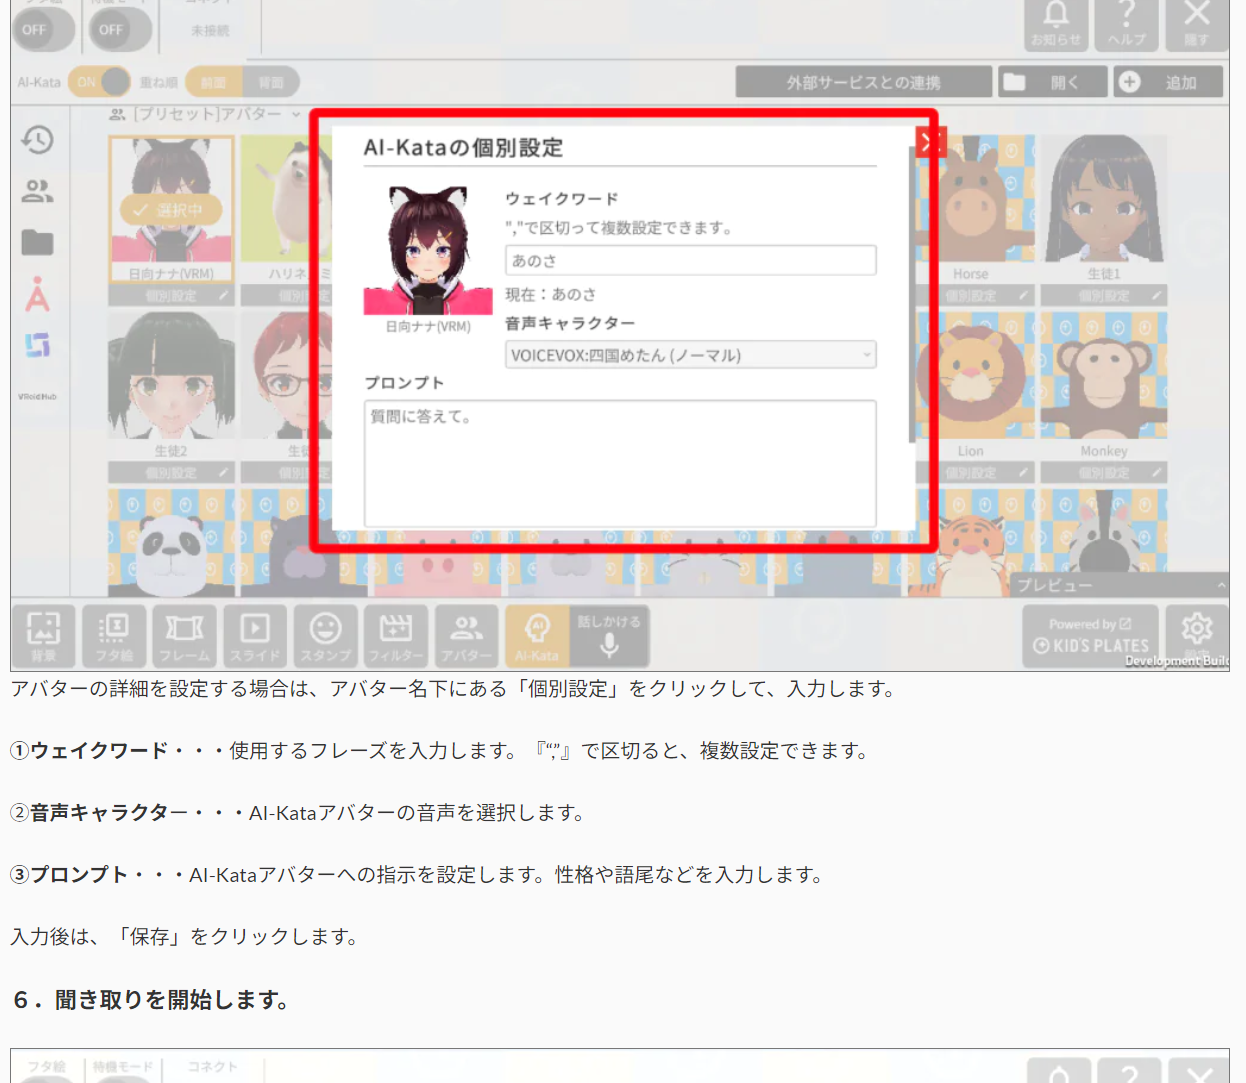Expand the プレビュー panel chevron
Viewport: 1246px width, 1083px height.
pyautogui.click(x=1222, y=585)
